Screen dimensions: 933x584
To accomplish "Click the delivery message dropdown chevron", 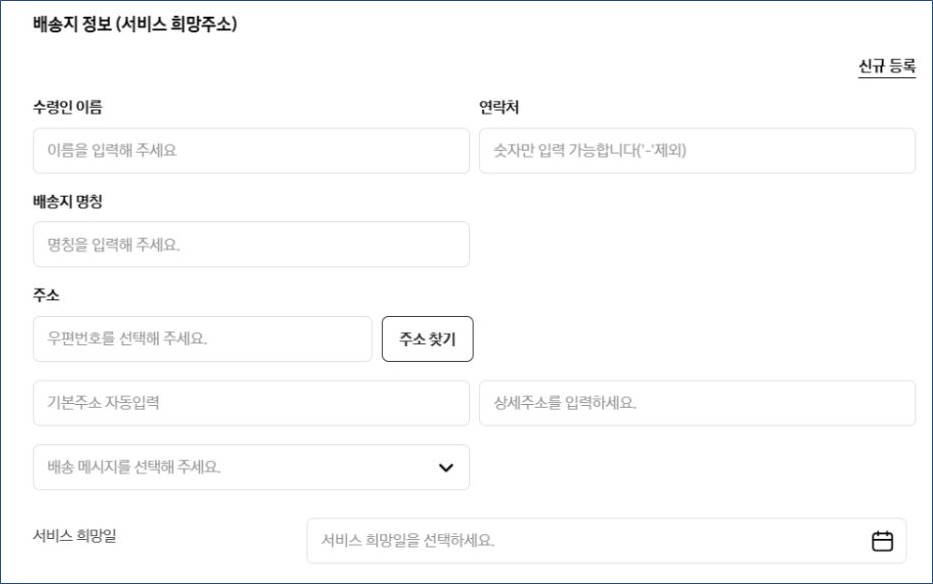I will tap(447, 467).
